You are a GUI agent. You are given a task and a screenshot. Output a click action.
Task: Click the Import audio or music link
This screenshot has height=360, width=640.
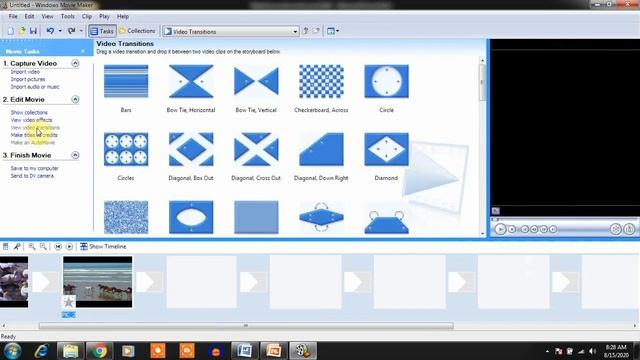coord(35,87)
